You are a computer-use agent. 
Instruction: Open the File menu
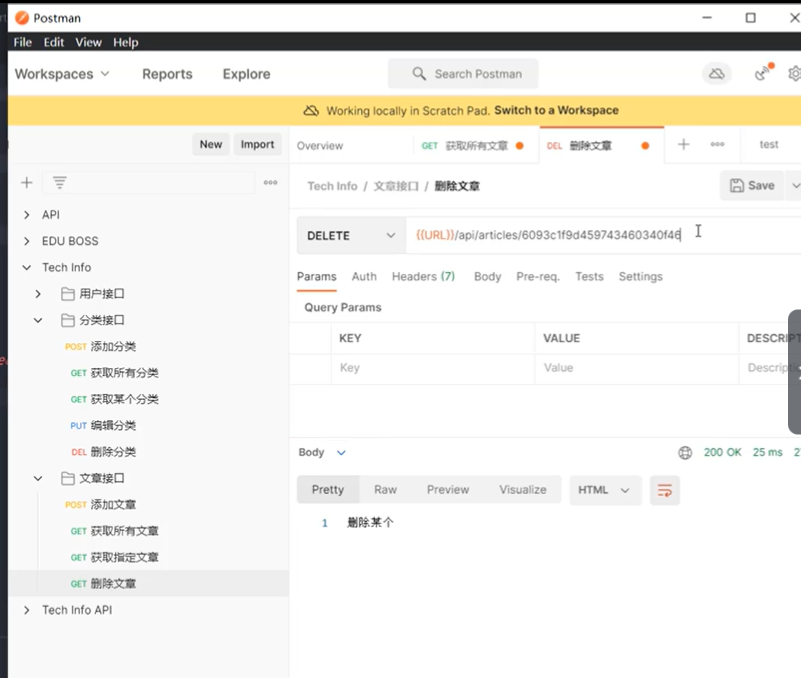(x=22, y=42)
